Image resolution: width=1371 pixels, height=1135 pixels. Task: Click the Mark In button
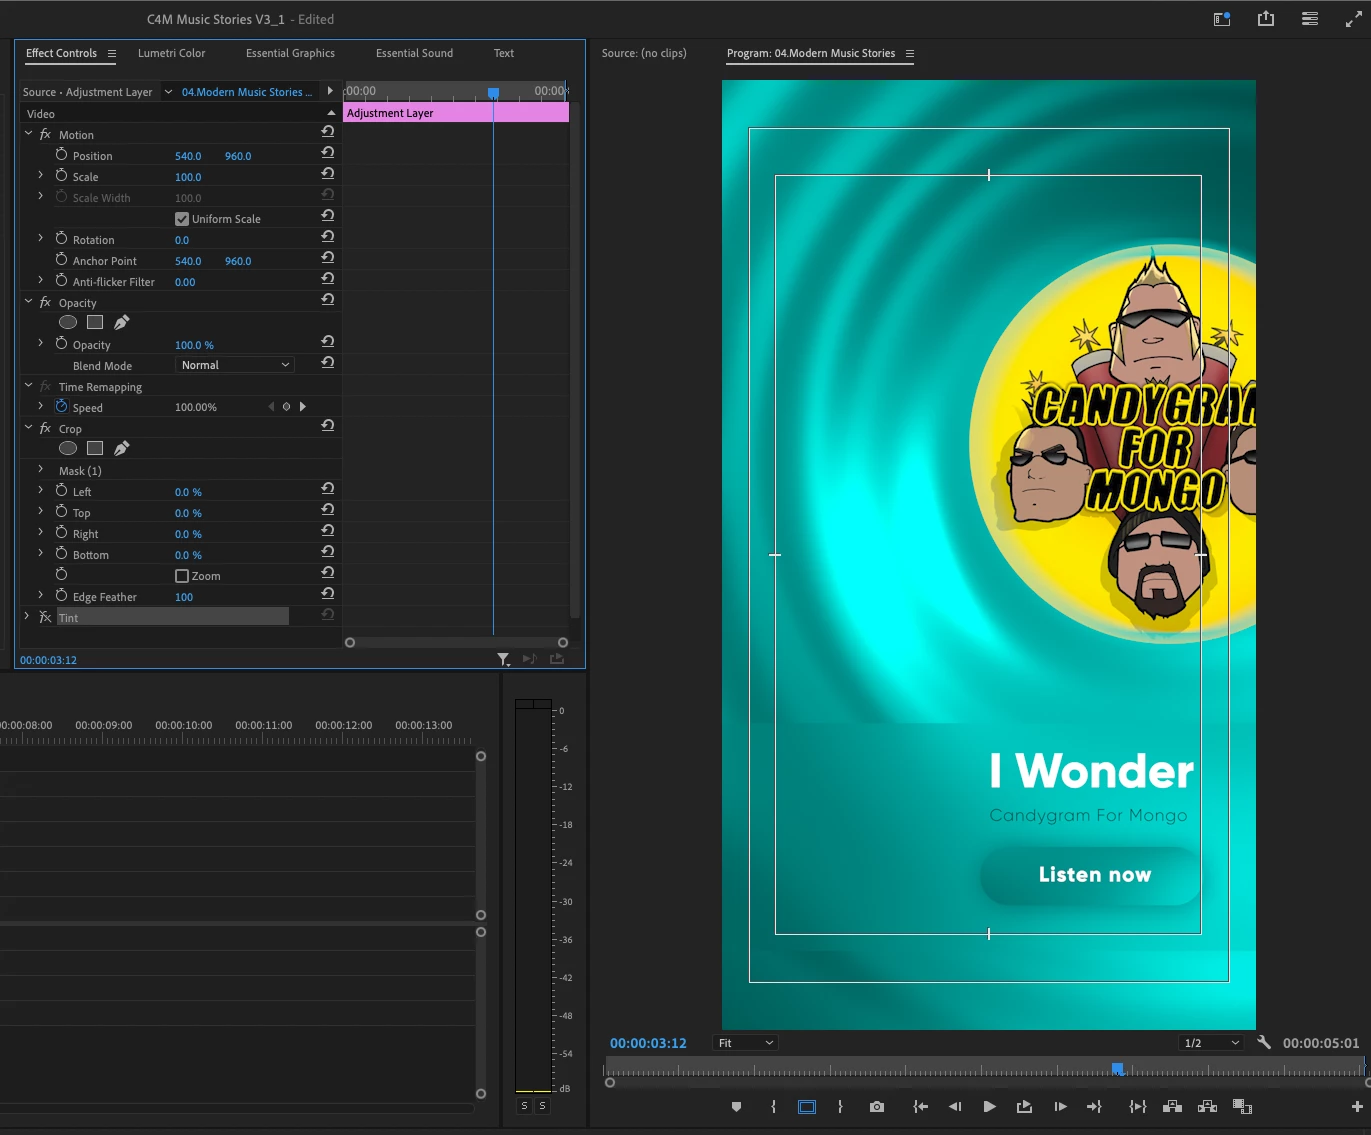pos(773,1107)
